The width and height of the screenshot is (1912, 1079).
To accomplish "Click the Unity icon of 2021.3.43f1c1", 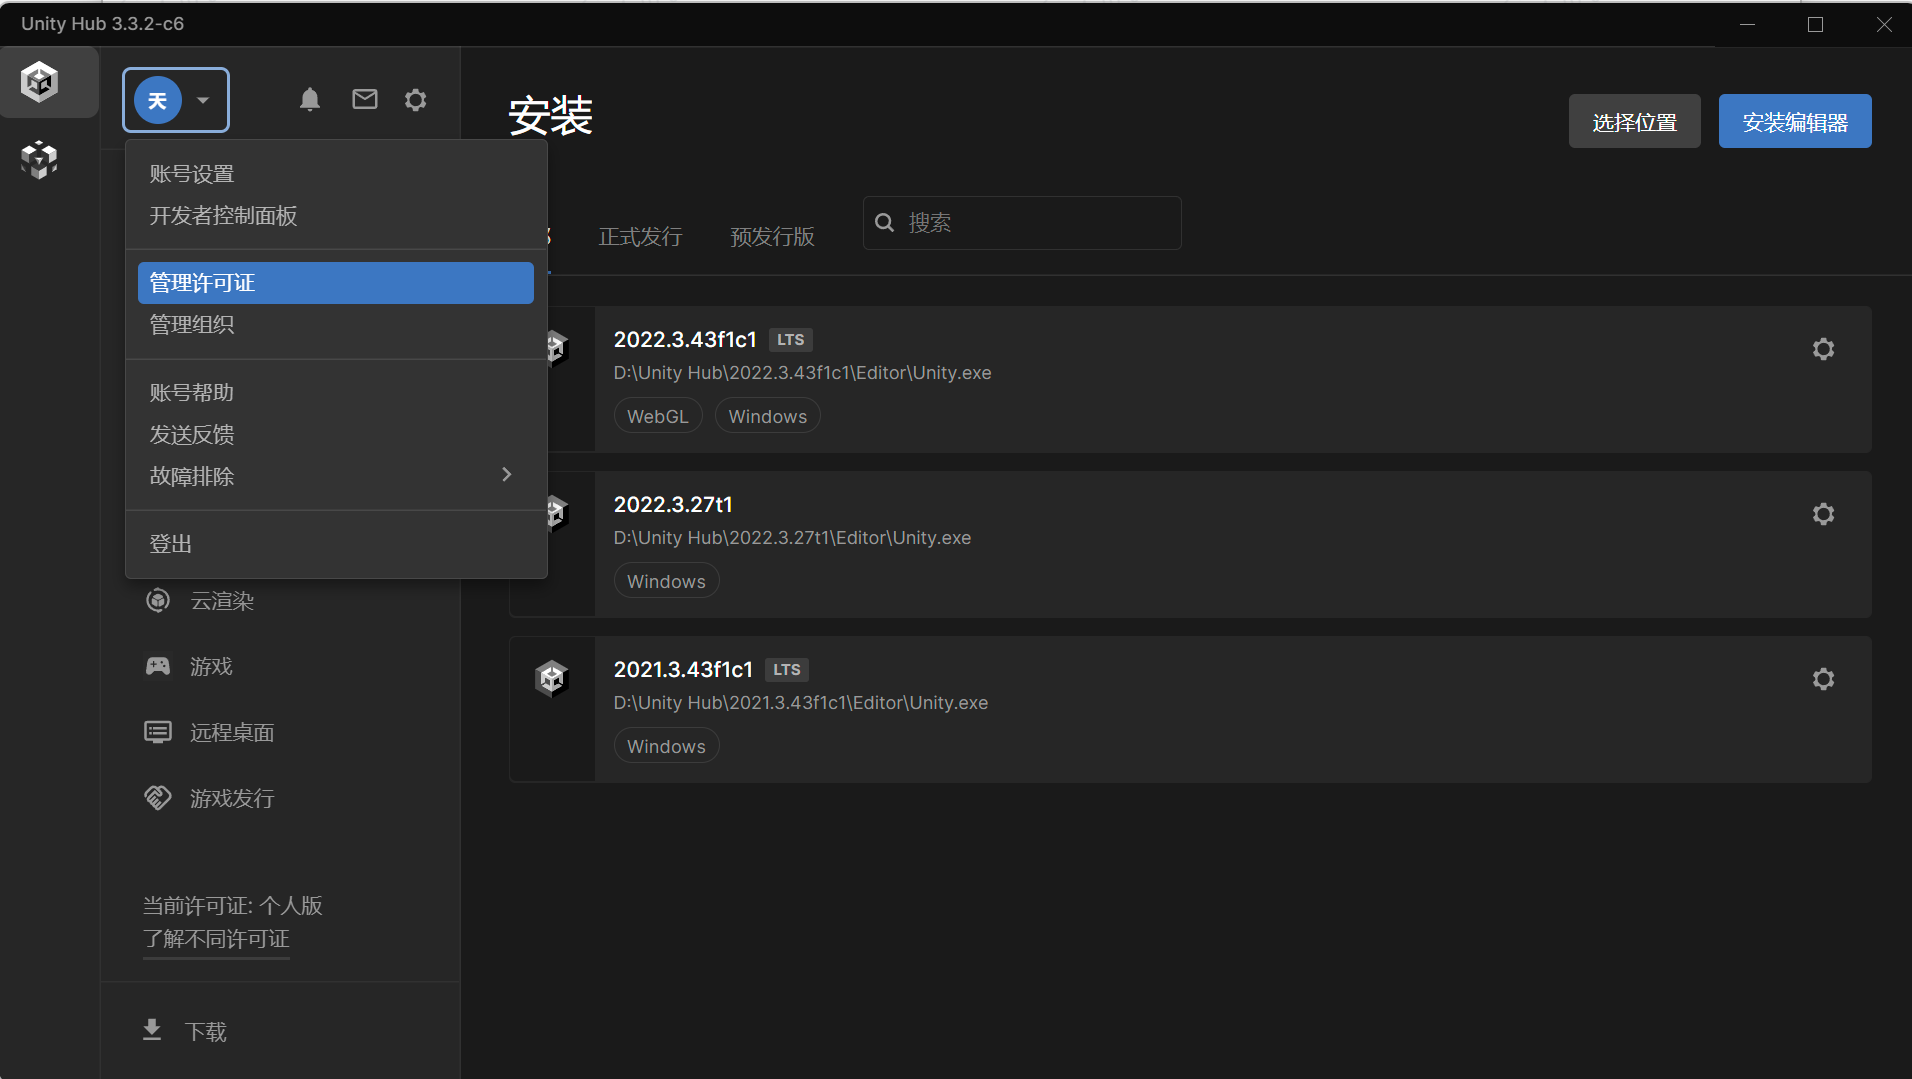I will (x=552, y=678).
